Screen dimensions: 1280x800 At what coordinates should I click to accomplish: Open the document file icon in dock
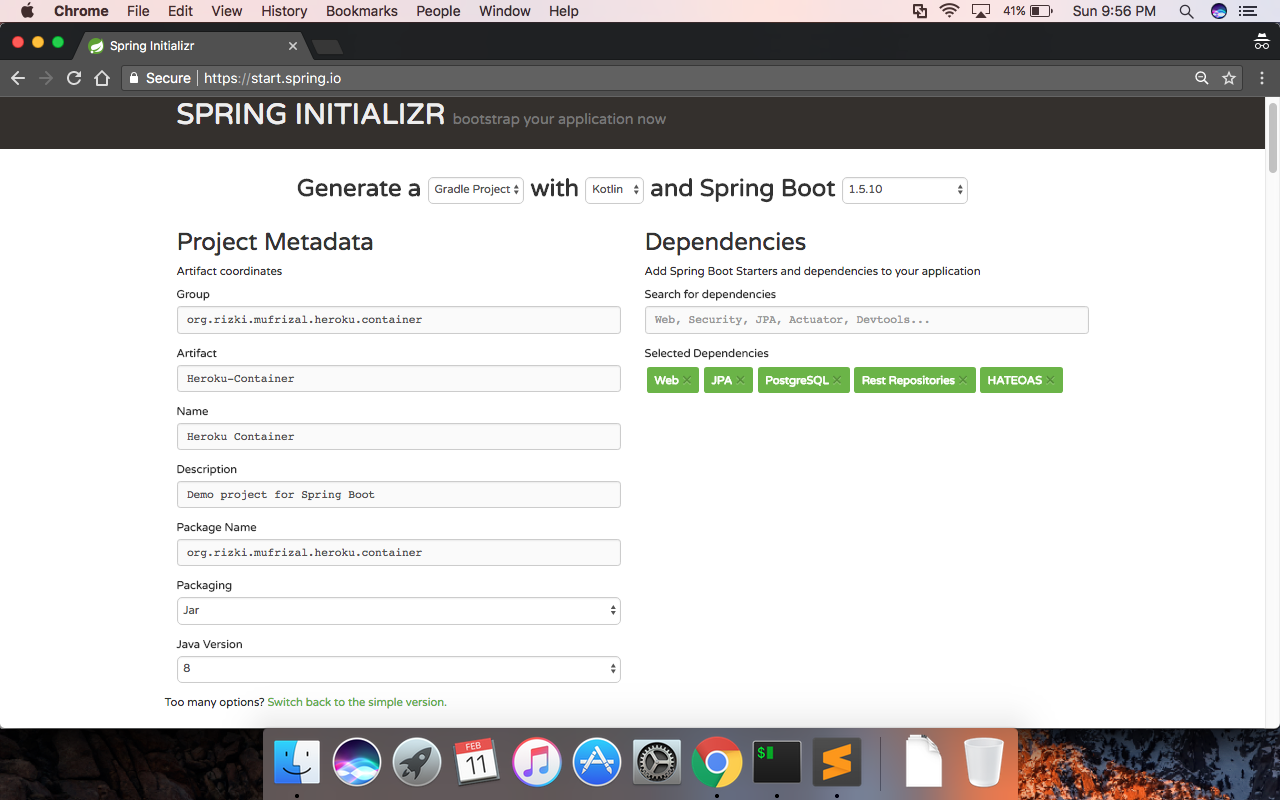924,763
